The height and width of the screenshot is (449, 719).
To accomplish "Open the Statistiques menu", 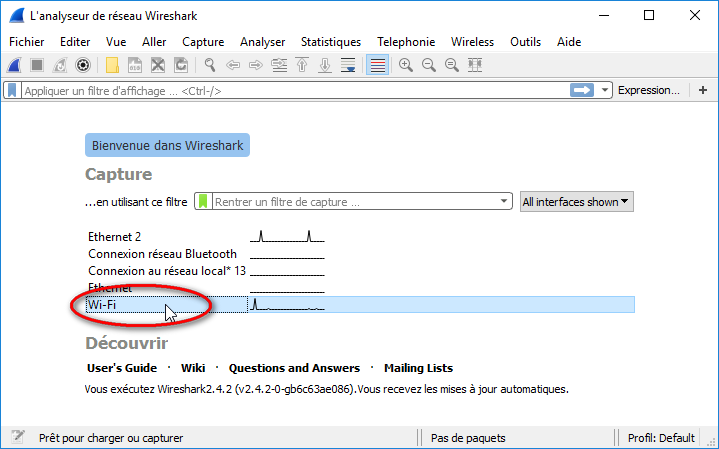I will pyautogui.click(x=331, y=42).
